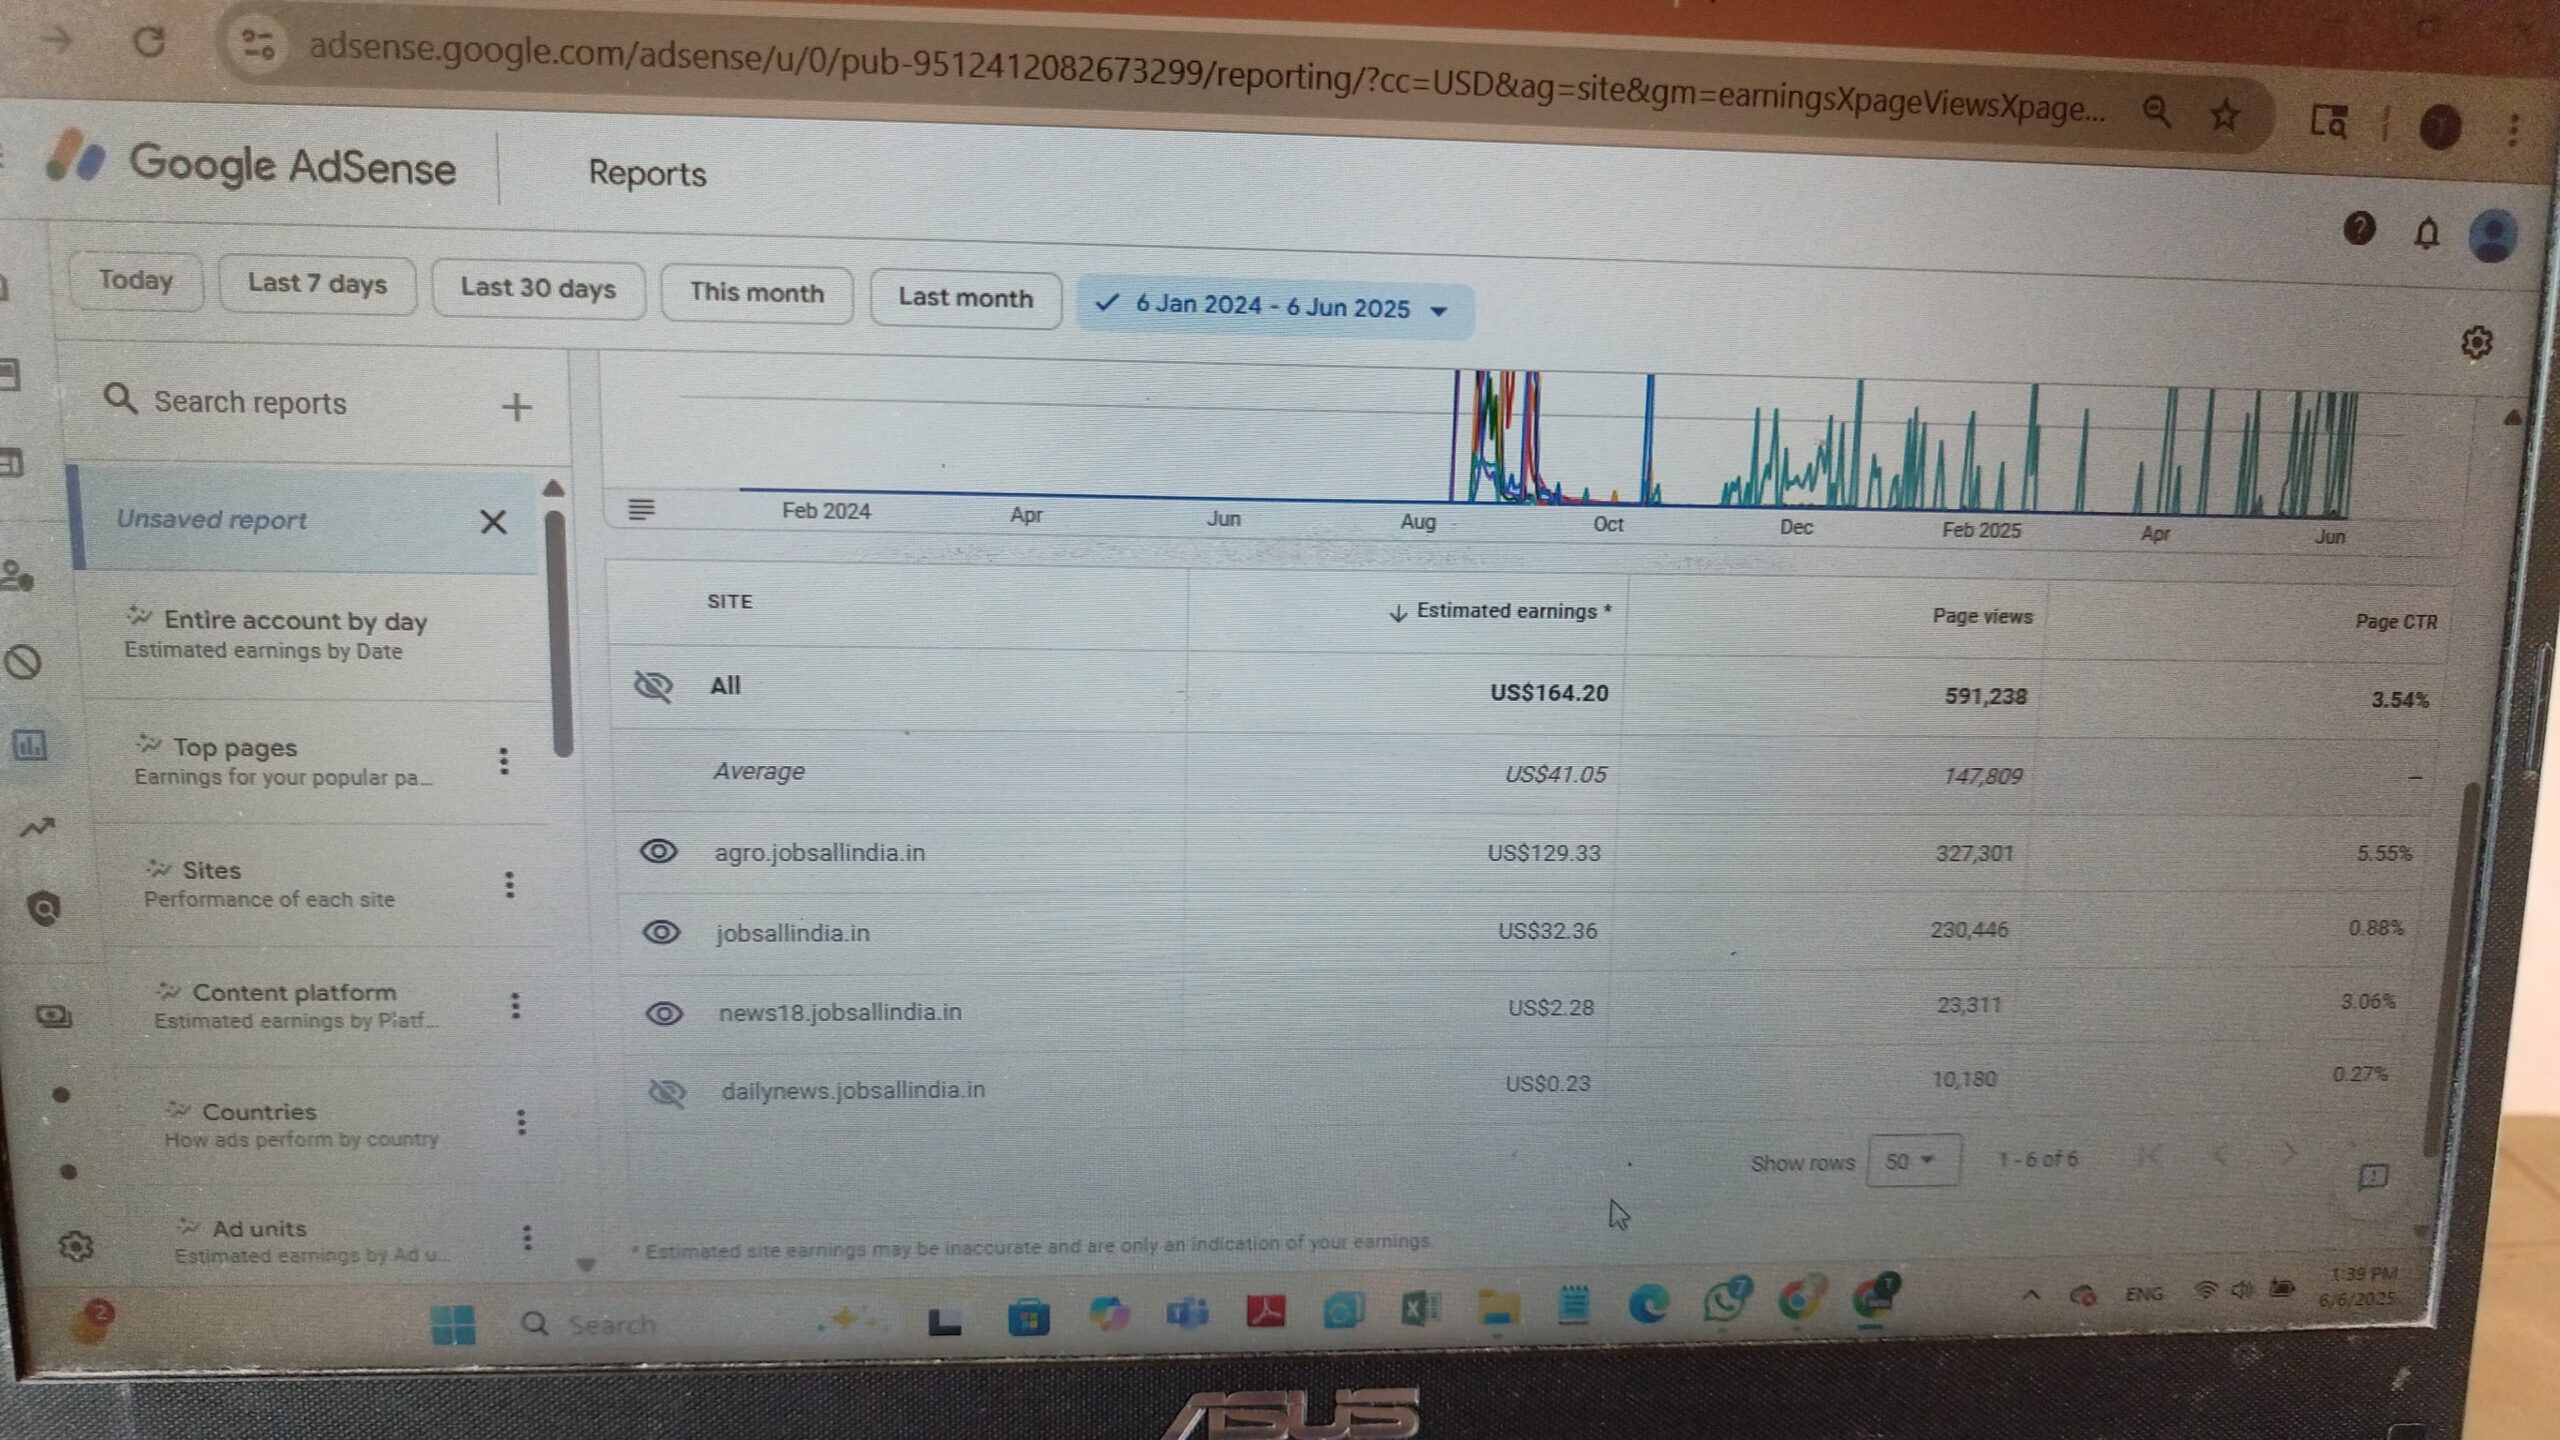This screenshot has height=1440, width=2560.
Task: Click browser address bar URL
Action: (1205, 77)
